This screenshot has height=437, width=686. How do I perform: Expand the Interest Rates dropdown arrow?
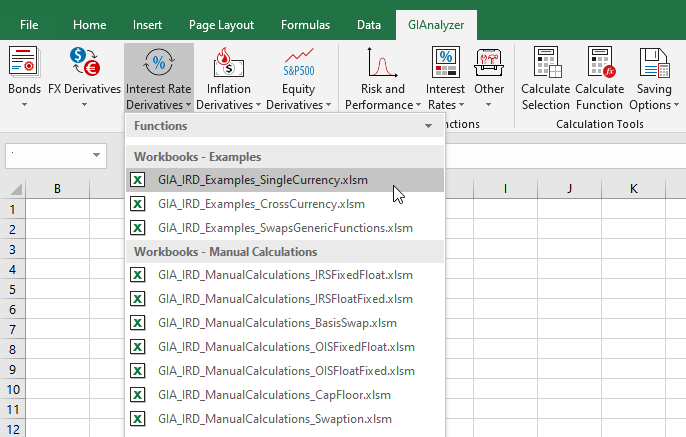coord(461,105)
